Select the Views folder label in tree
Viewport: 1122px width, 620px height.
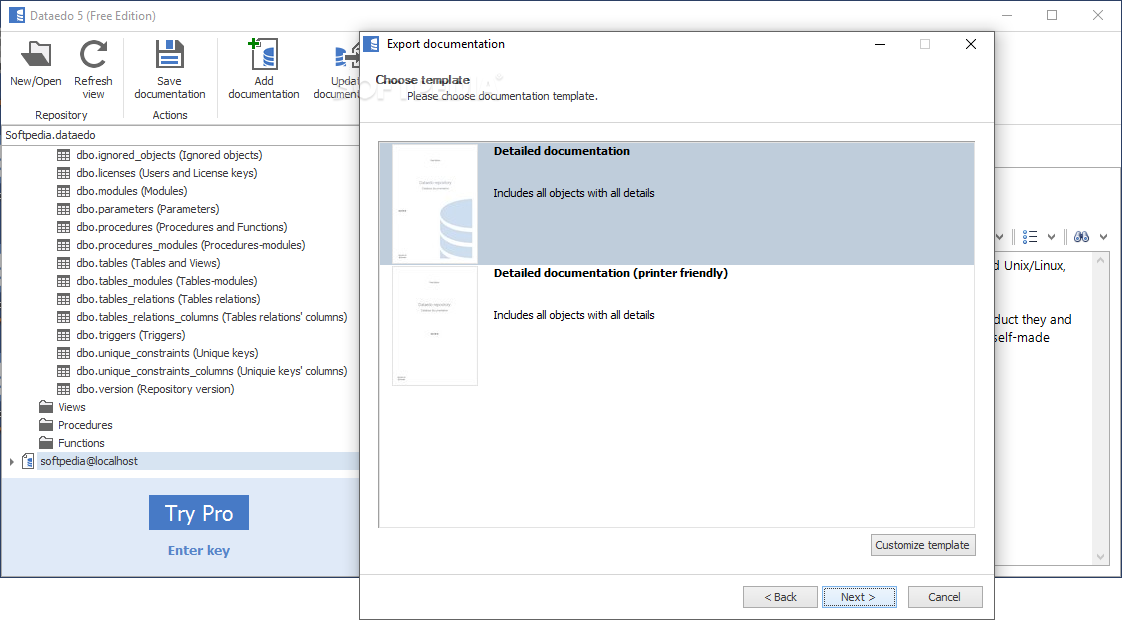72,407
